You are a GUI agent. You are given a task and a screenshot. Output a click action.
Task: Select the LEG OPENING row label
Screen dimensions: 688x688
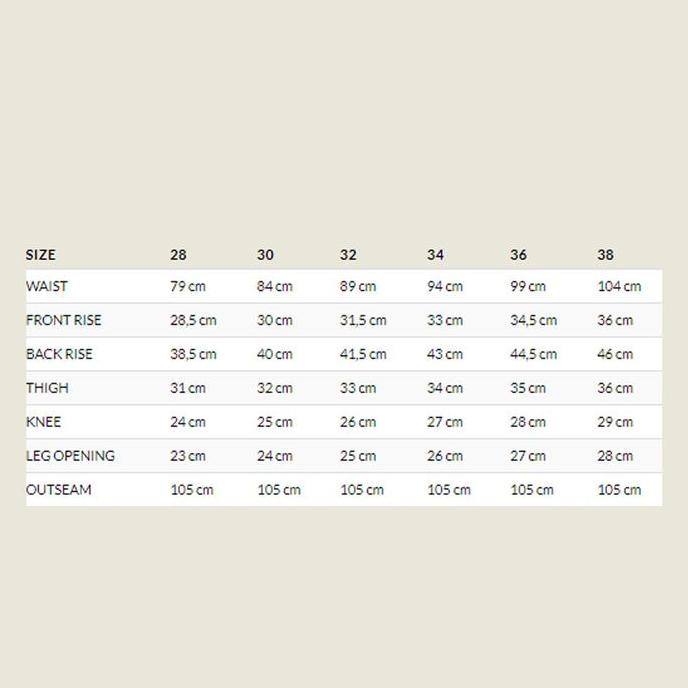71,456
